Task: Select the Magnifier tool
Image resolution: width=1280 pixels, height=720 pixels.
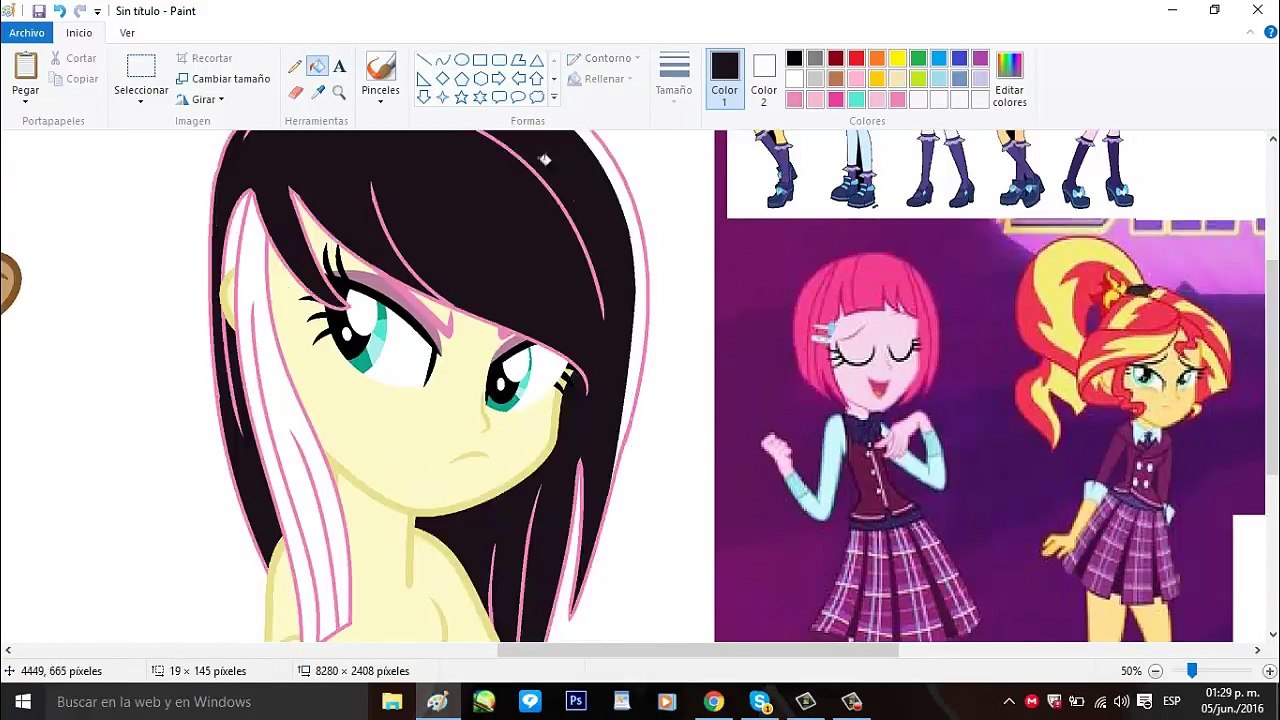Action: click(339, 92)
